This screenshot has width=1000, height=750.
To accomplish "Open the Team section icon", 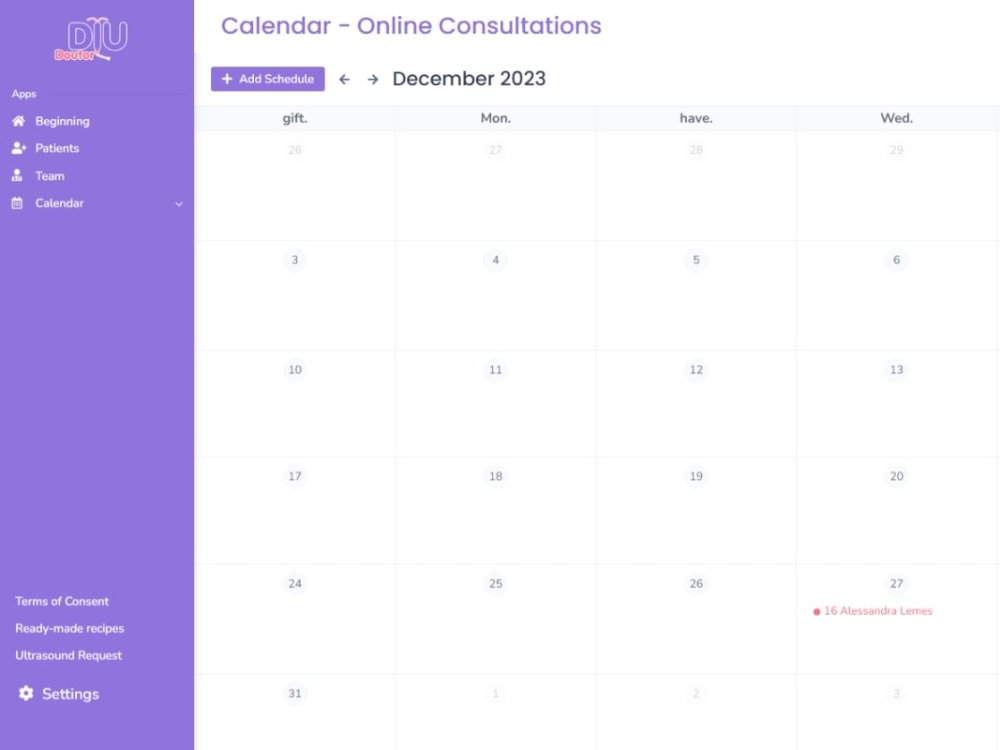I will [20, 175].
